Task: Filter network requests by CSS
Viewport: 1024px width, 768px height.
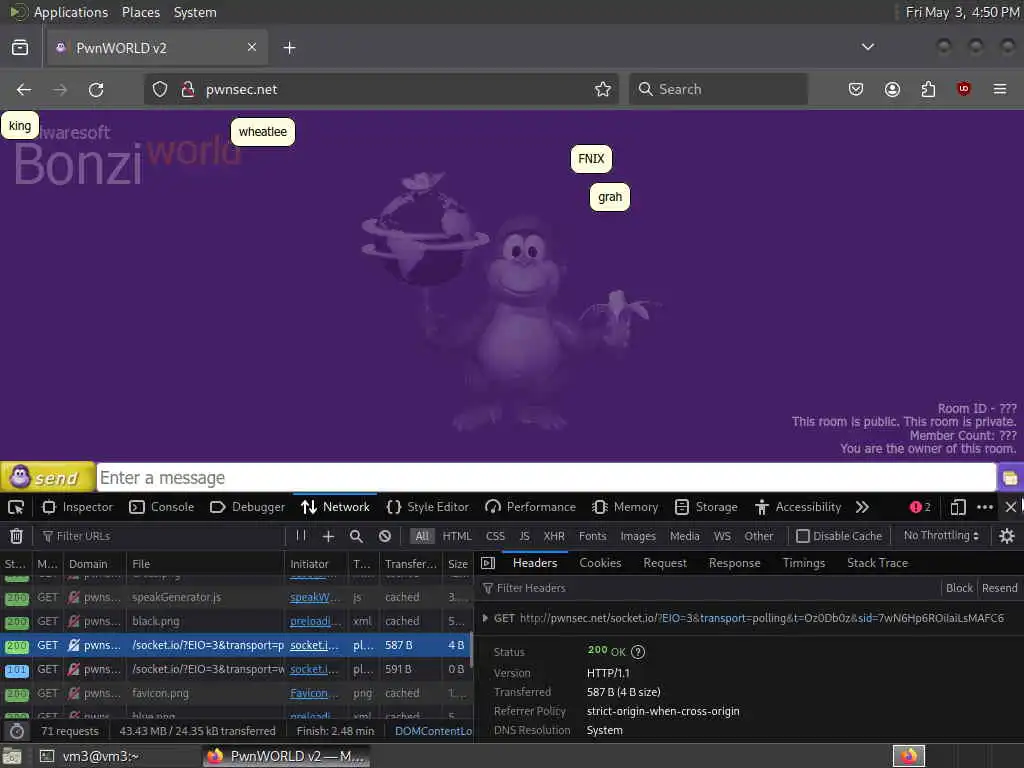Action: click(x=495, y=536)
